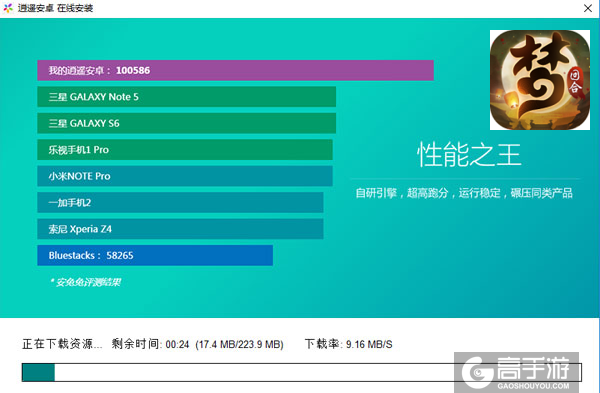Select the 三星 GALAXY S6 bar

click(x=186, y=123)
